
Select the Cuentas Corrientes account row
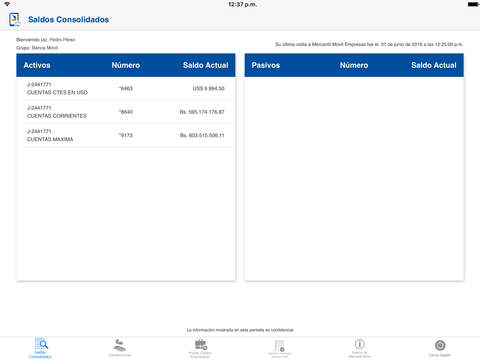(x=126, y=112)
